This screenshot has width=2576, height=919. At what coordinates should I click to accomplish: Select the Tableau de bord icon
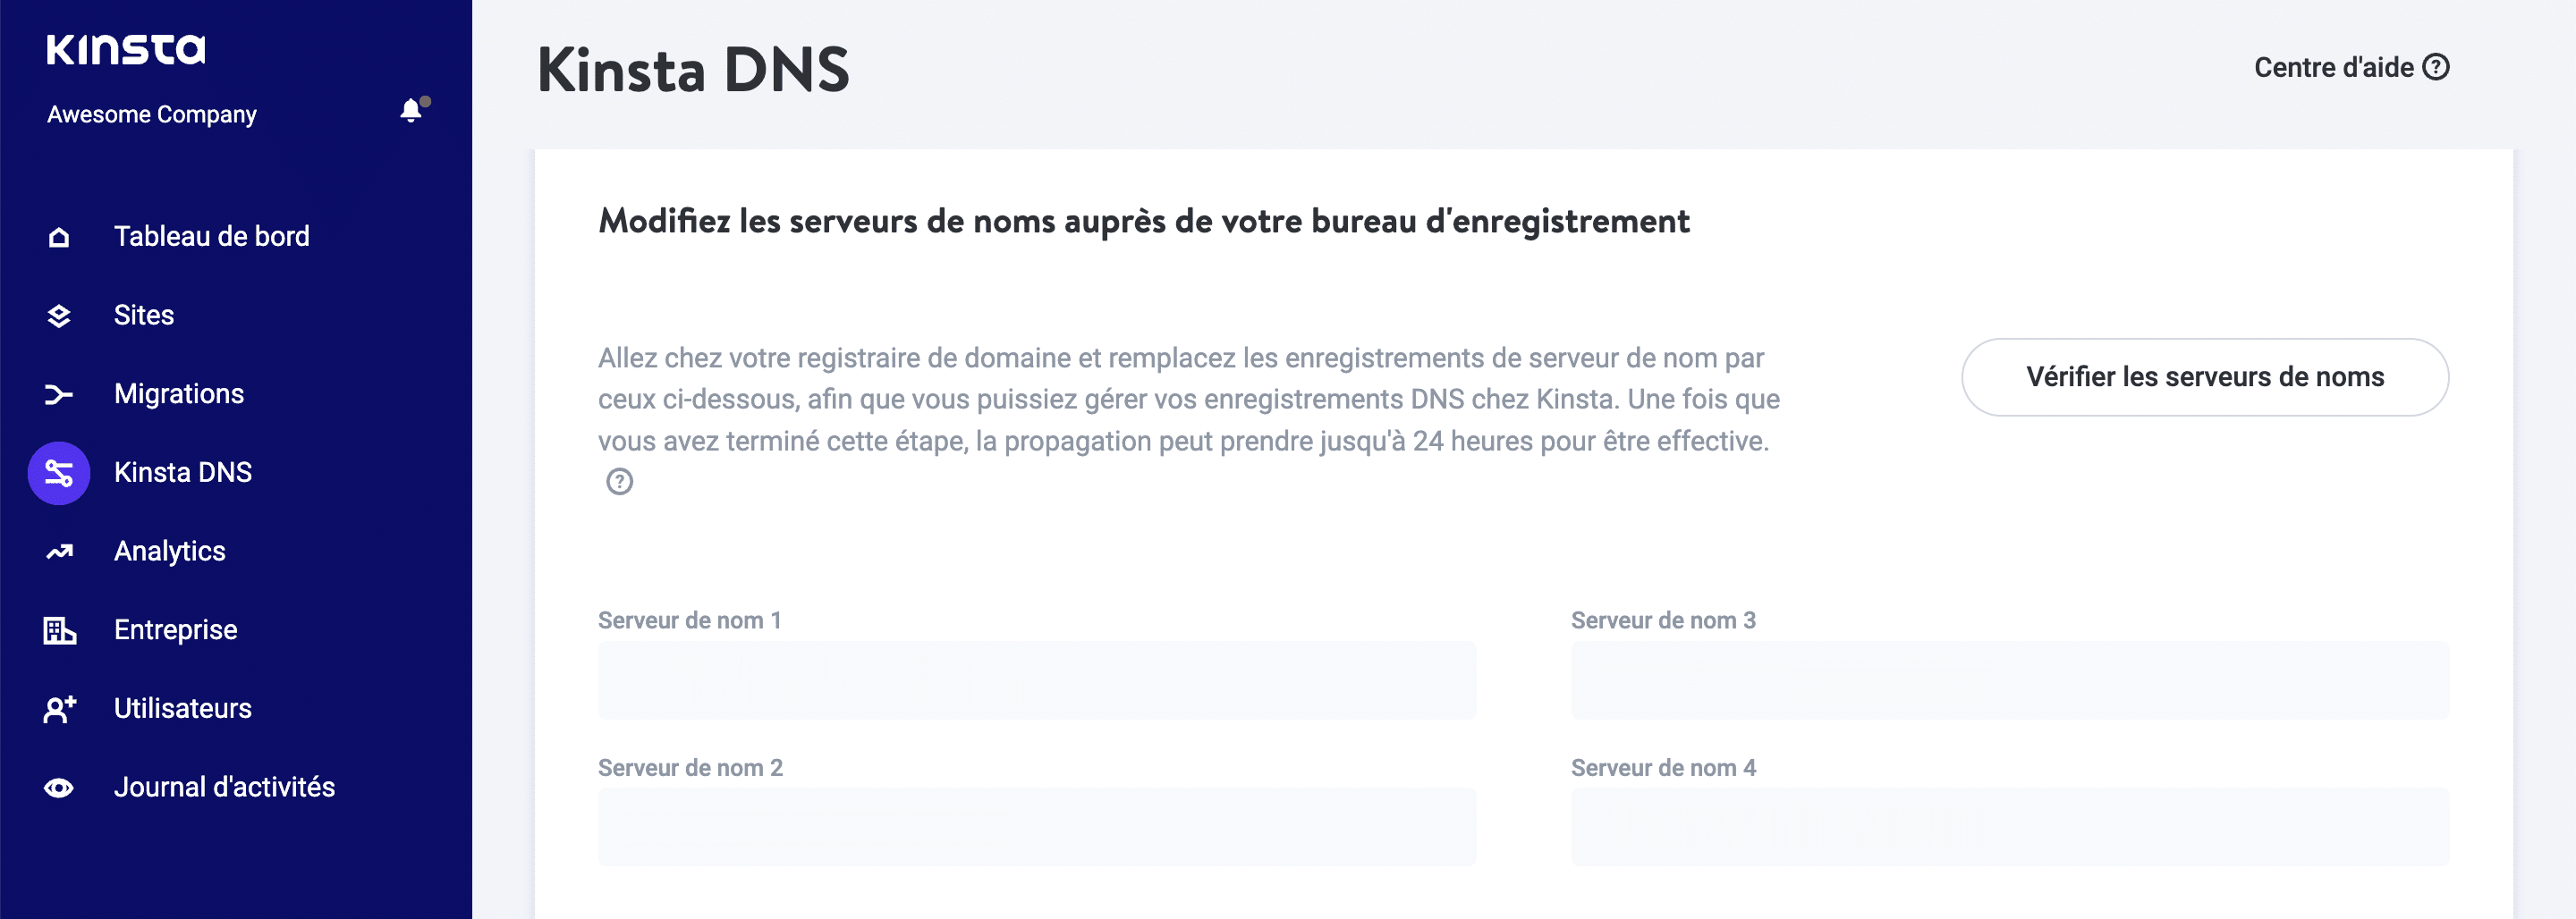(57, 236)
